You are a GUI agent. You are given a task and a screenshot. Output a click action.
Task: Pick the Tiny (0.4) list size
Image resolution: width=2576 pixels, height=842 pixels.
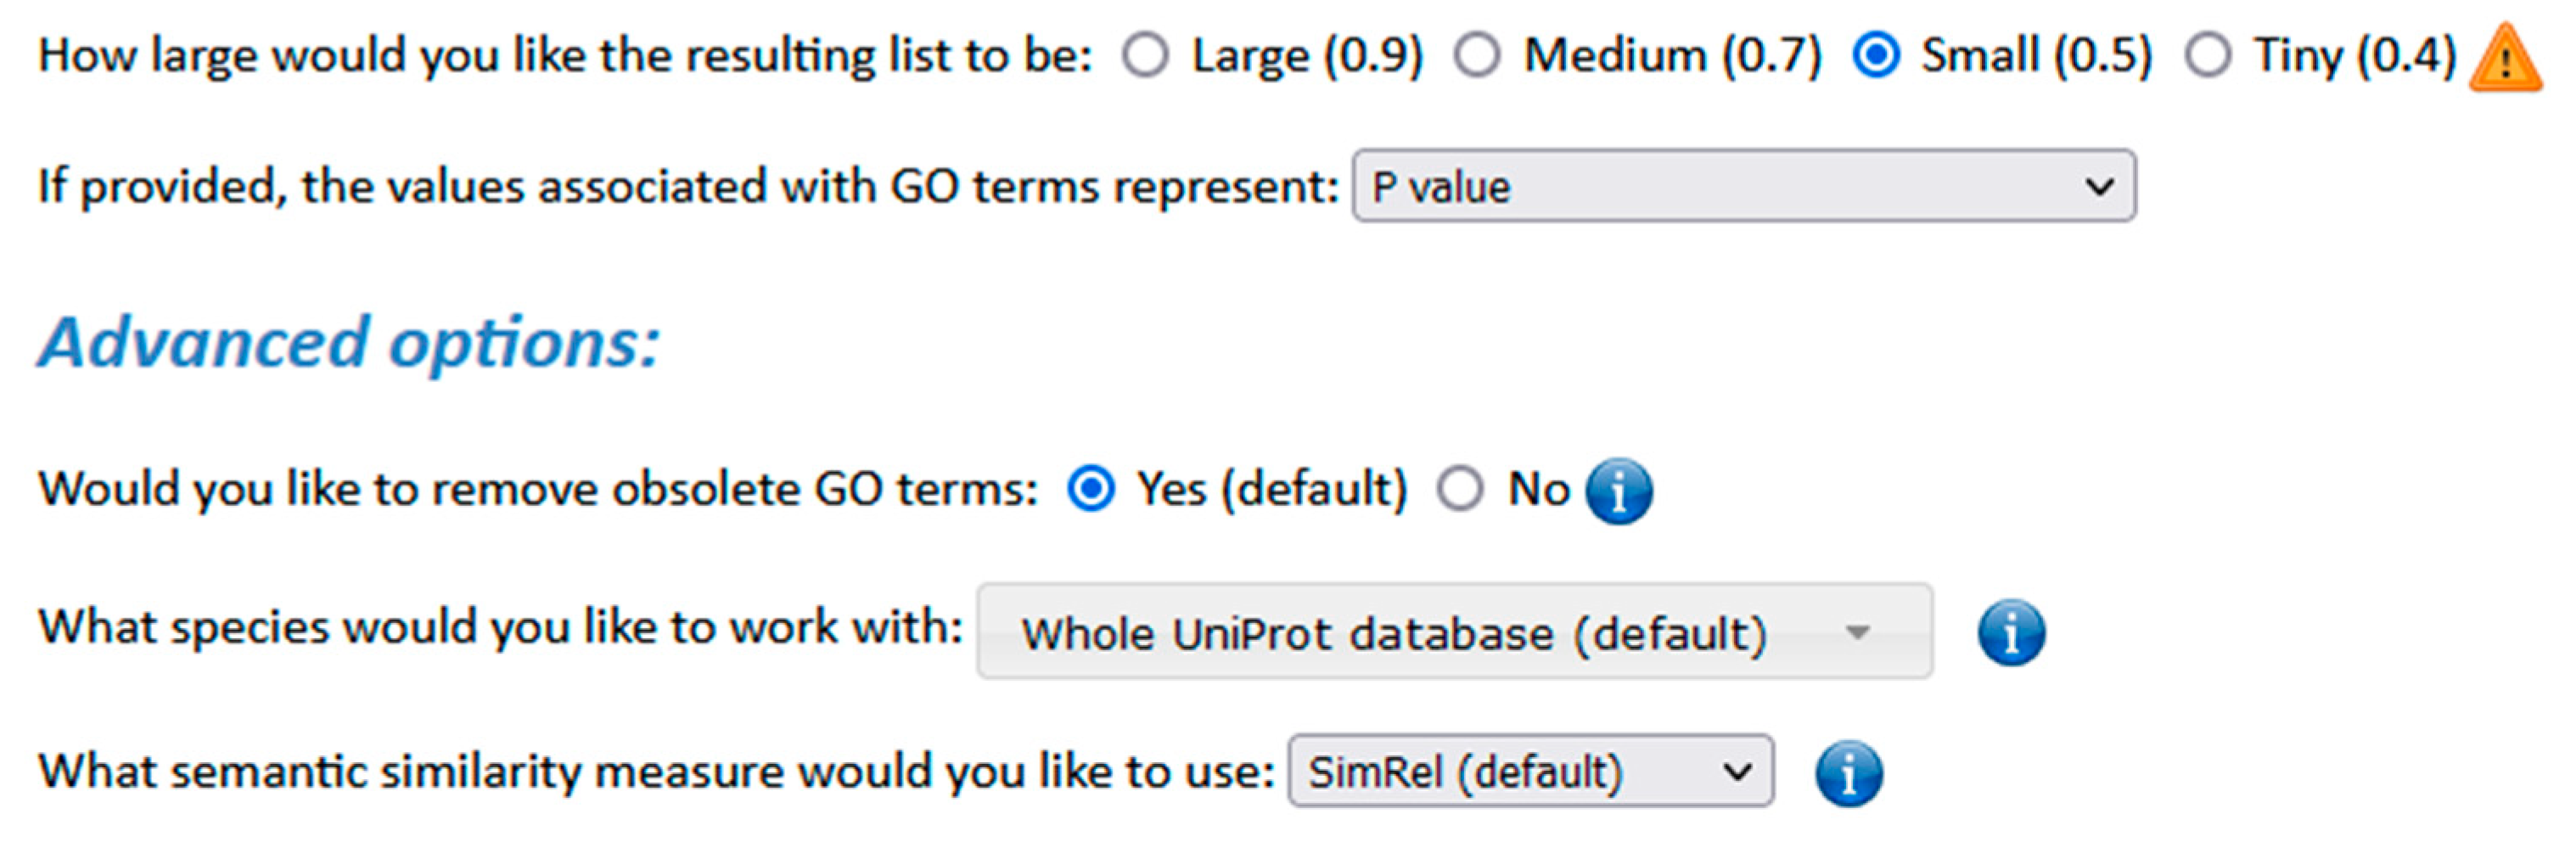(x=2208, y=56)
